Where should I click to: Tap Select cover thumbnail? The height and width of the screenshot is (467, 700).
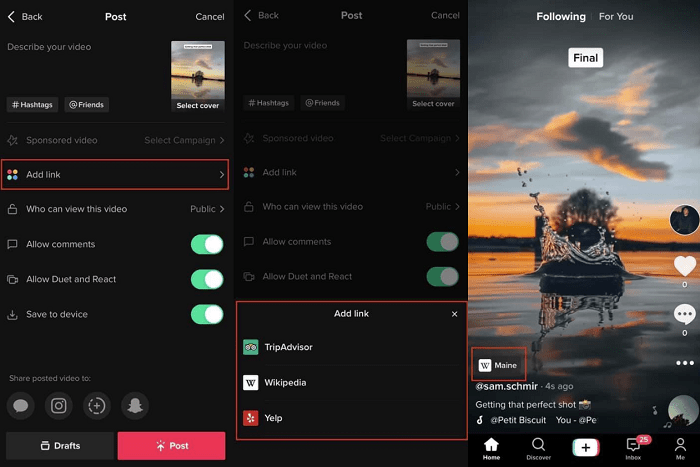(x=197, y=75)
